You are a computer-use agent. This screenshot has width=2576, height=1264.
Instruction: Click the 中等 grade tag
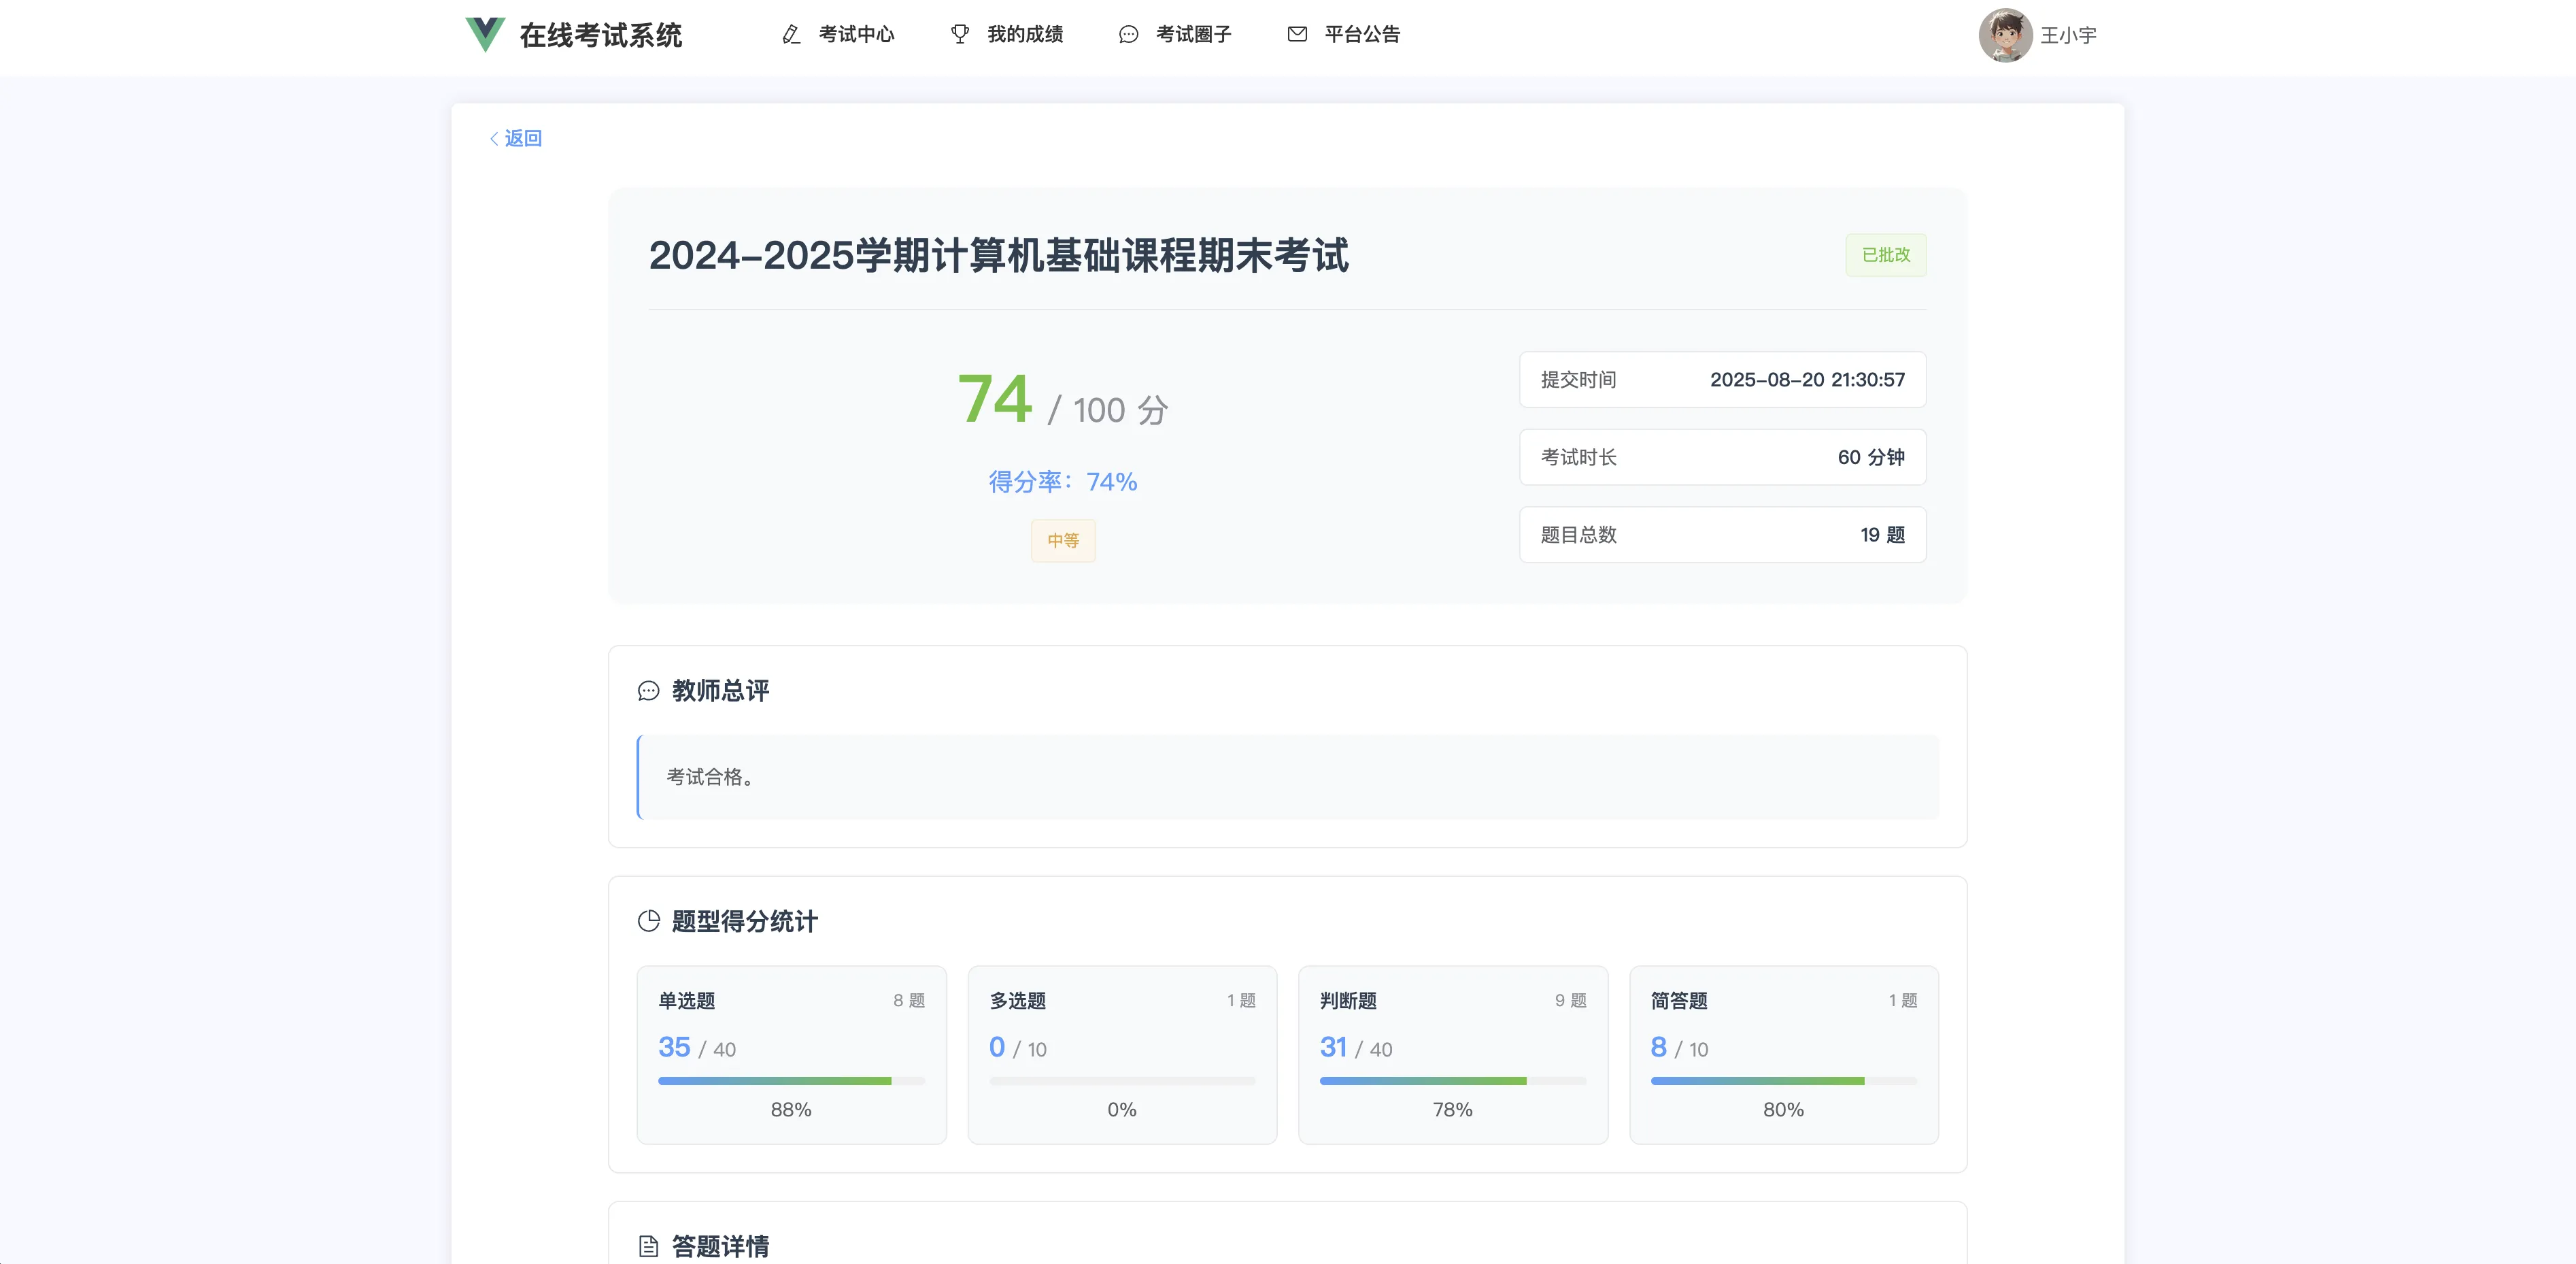pos(1063,541)
